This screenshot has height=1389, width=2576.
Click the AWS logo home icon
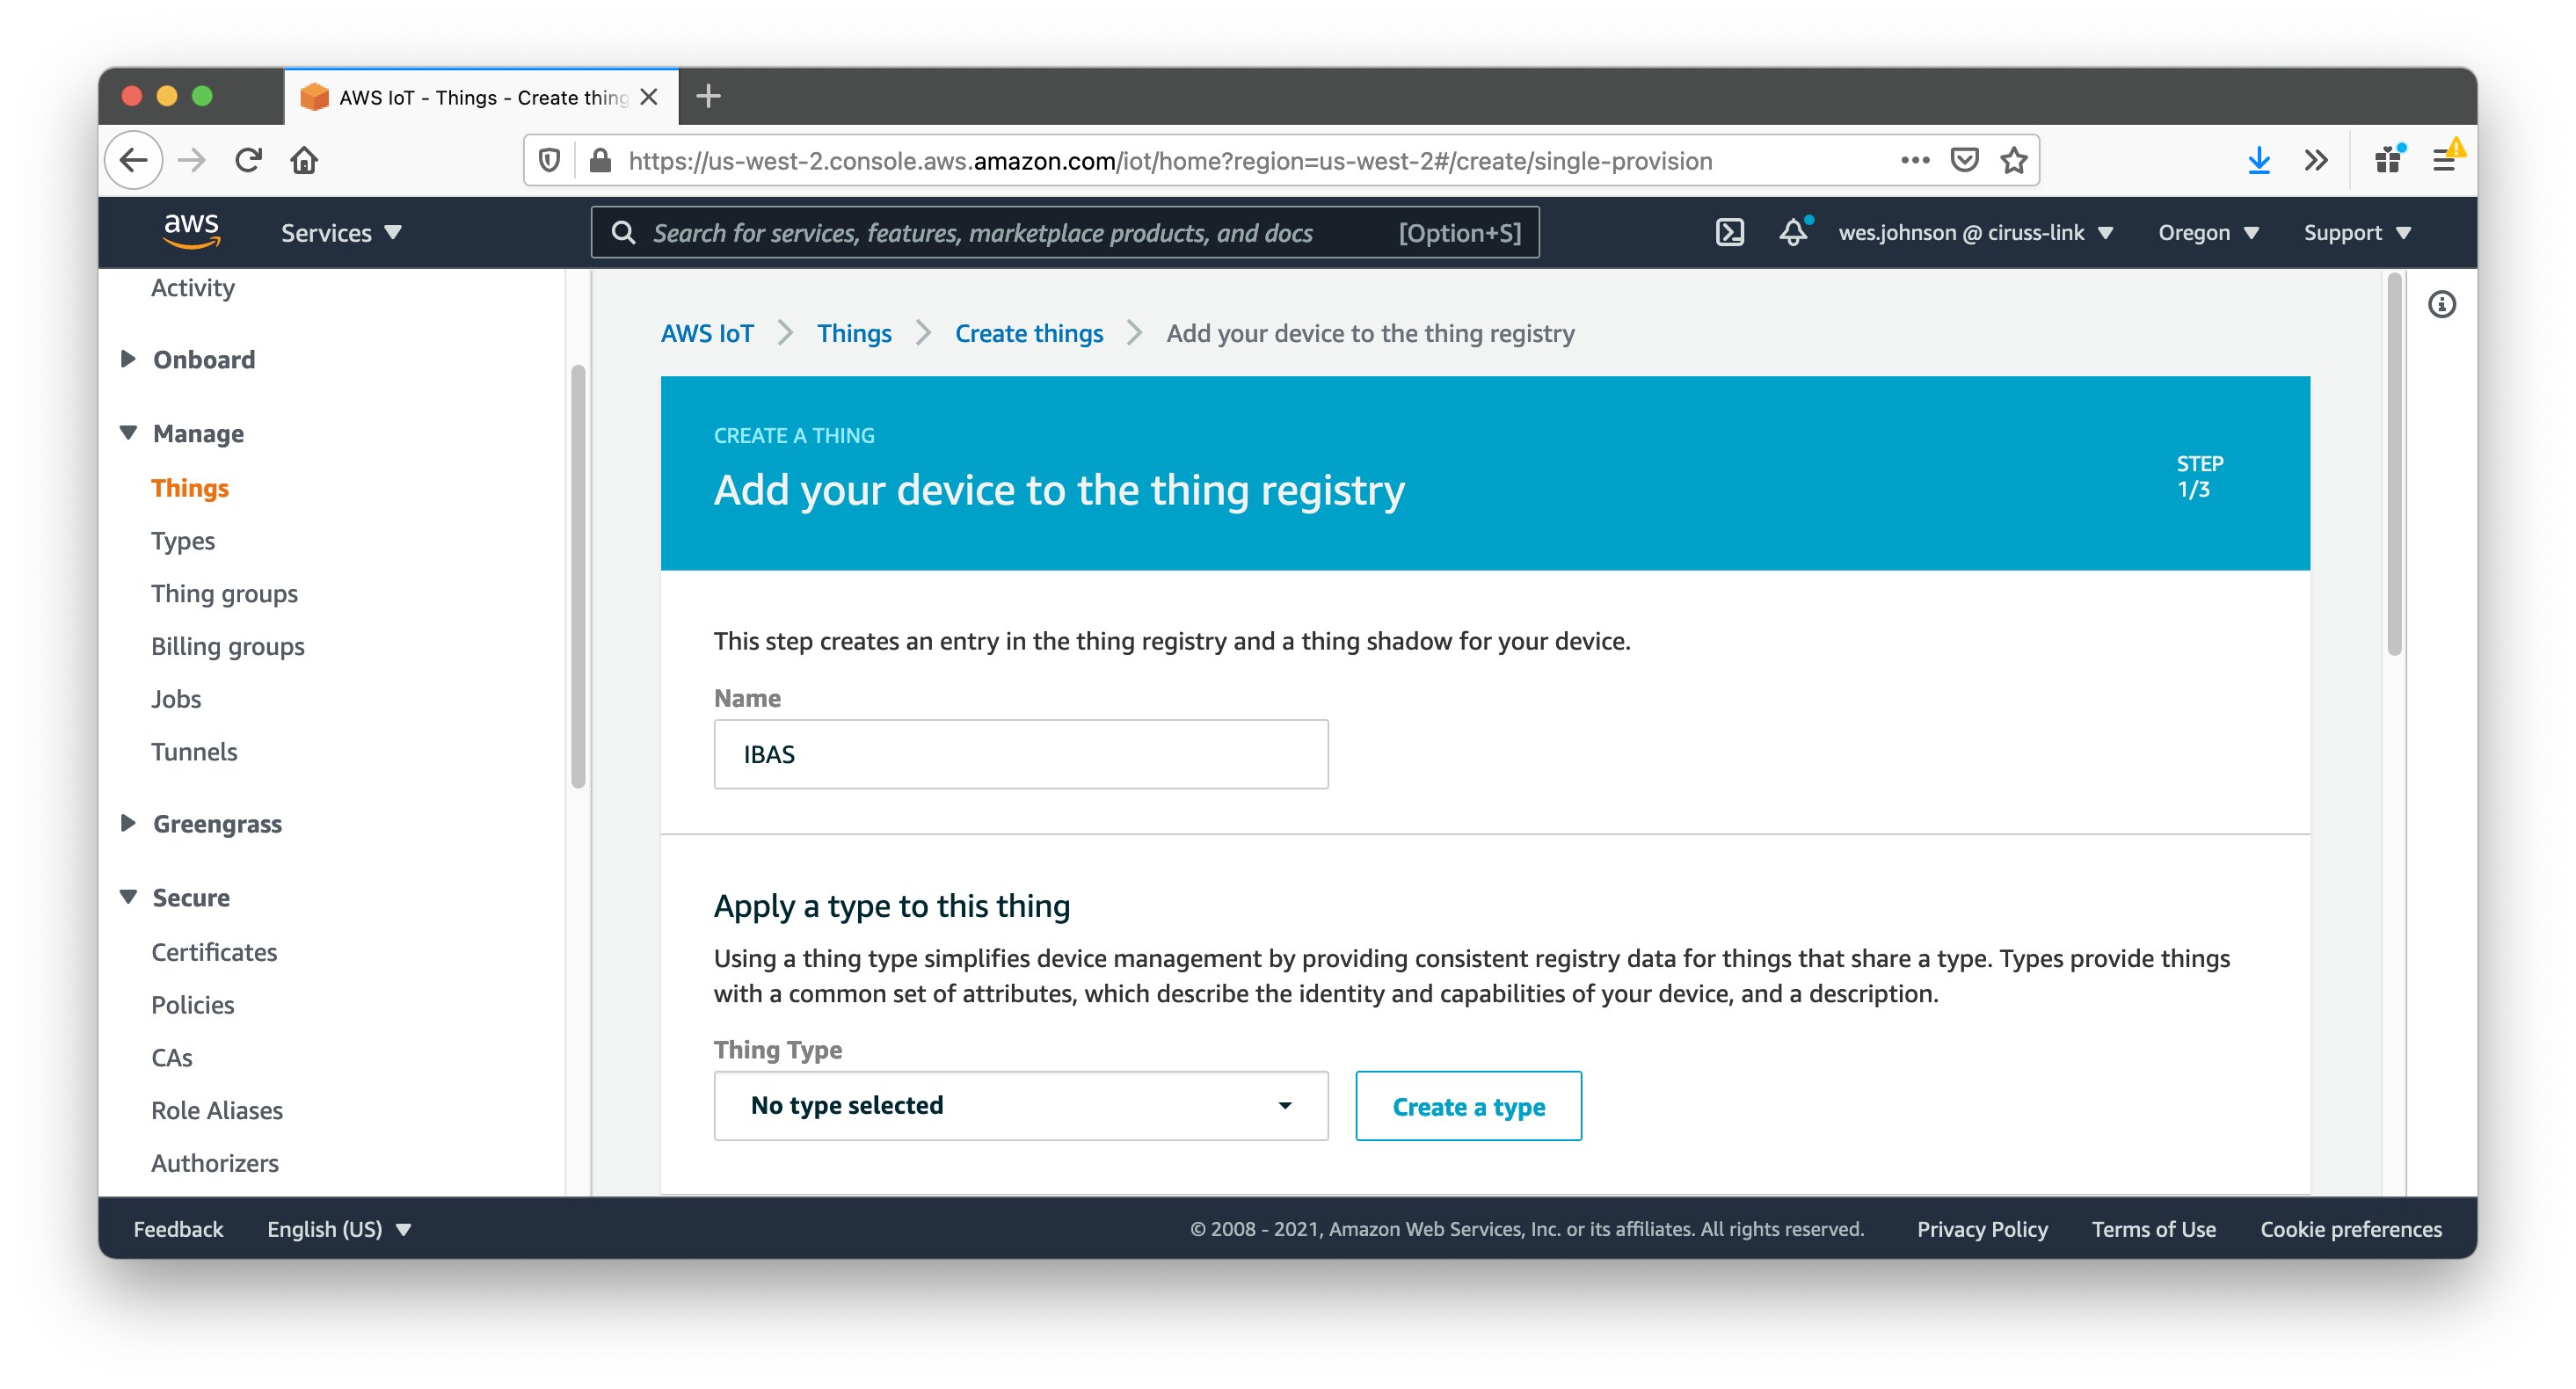click(x=192, y=231)
